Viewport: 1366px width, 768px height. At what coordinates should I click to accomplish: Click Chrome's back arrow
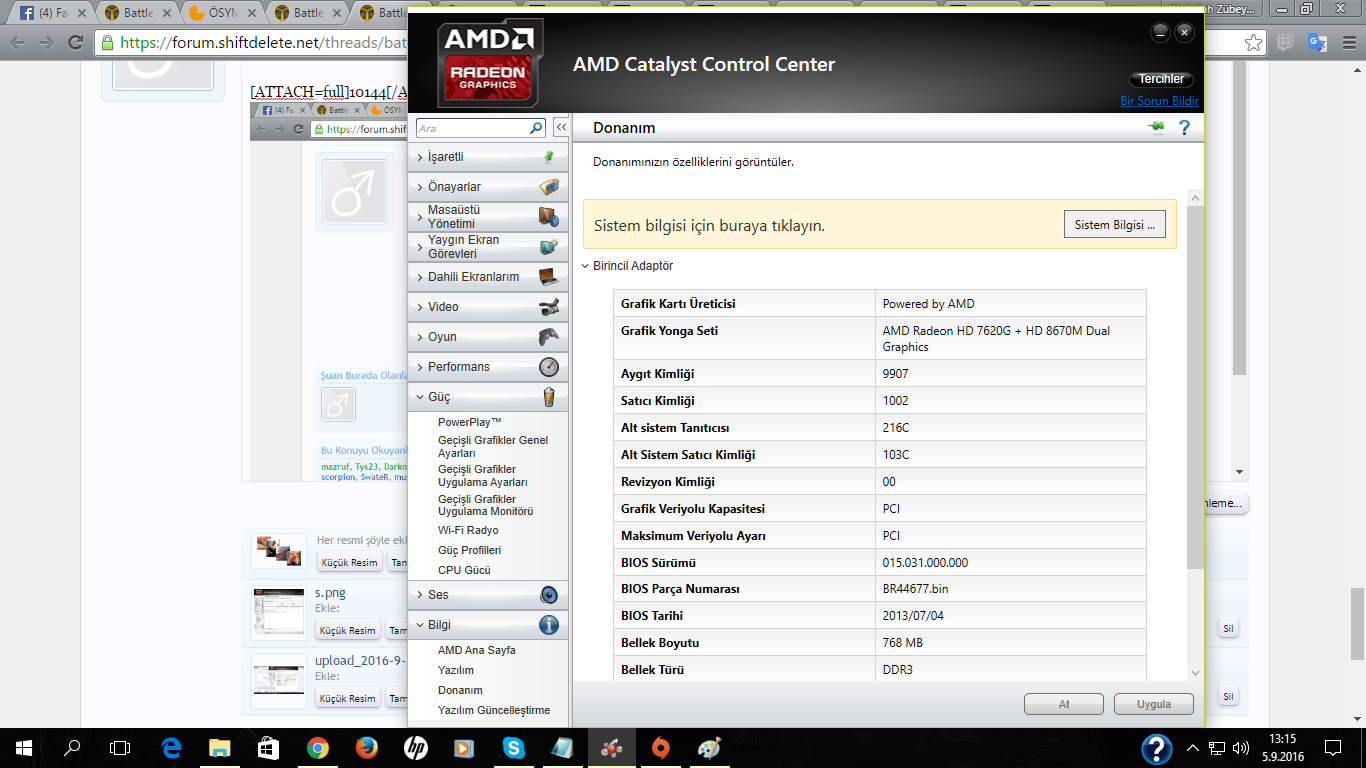(x=17, y=42)
